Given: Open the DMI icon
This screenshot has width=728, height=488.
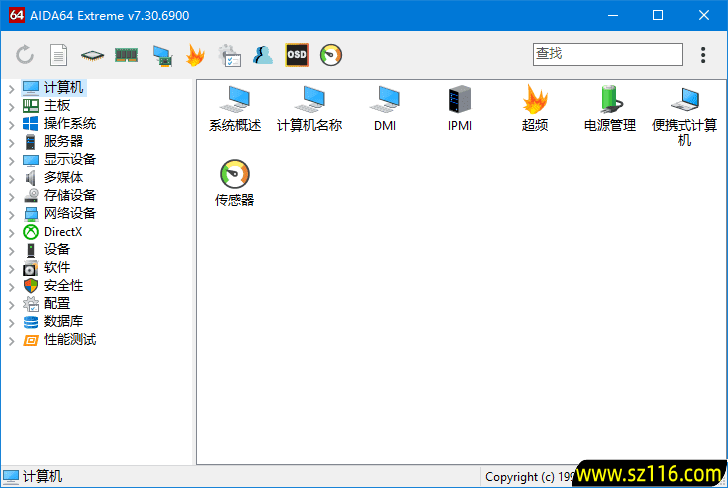Looking at the screenshot, I should pos(385,109).
